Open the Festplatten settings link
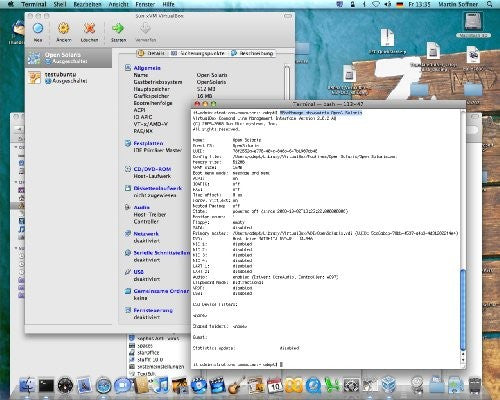The width and height of the screenshot is (500, 400). click(x=148, y=143)
